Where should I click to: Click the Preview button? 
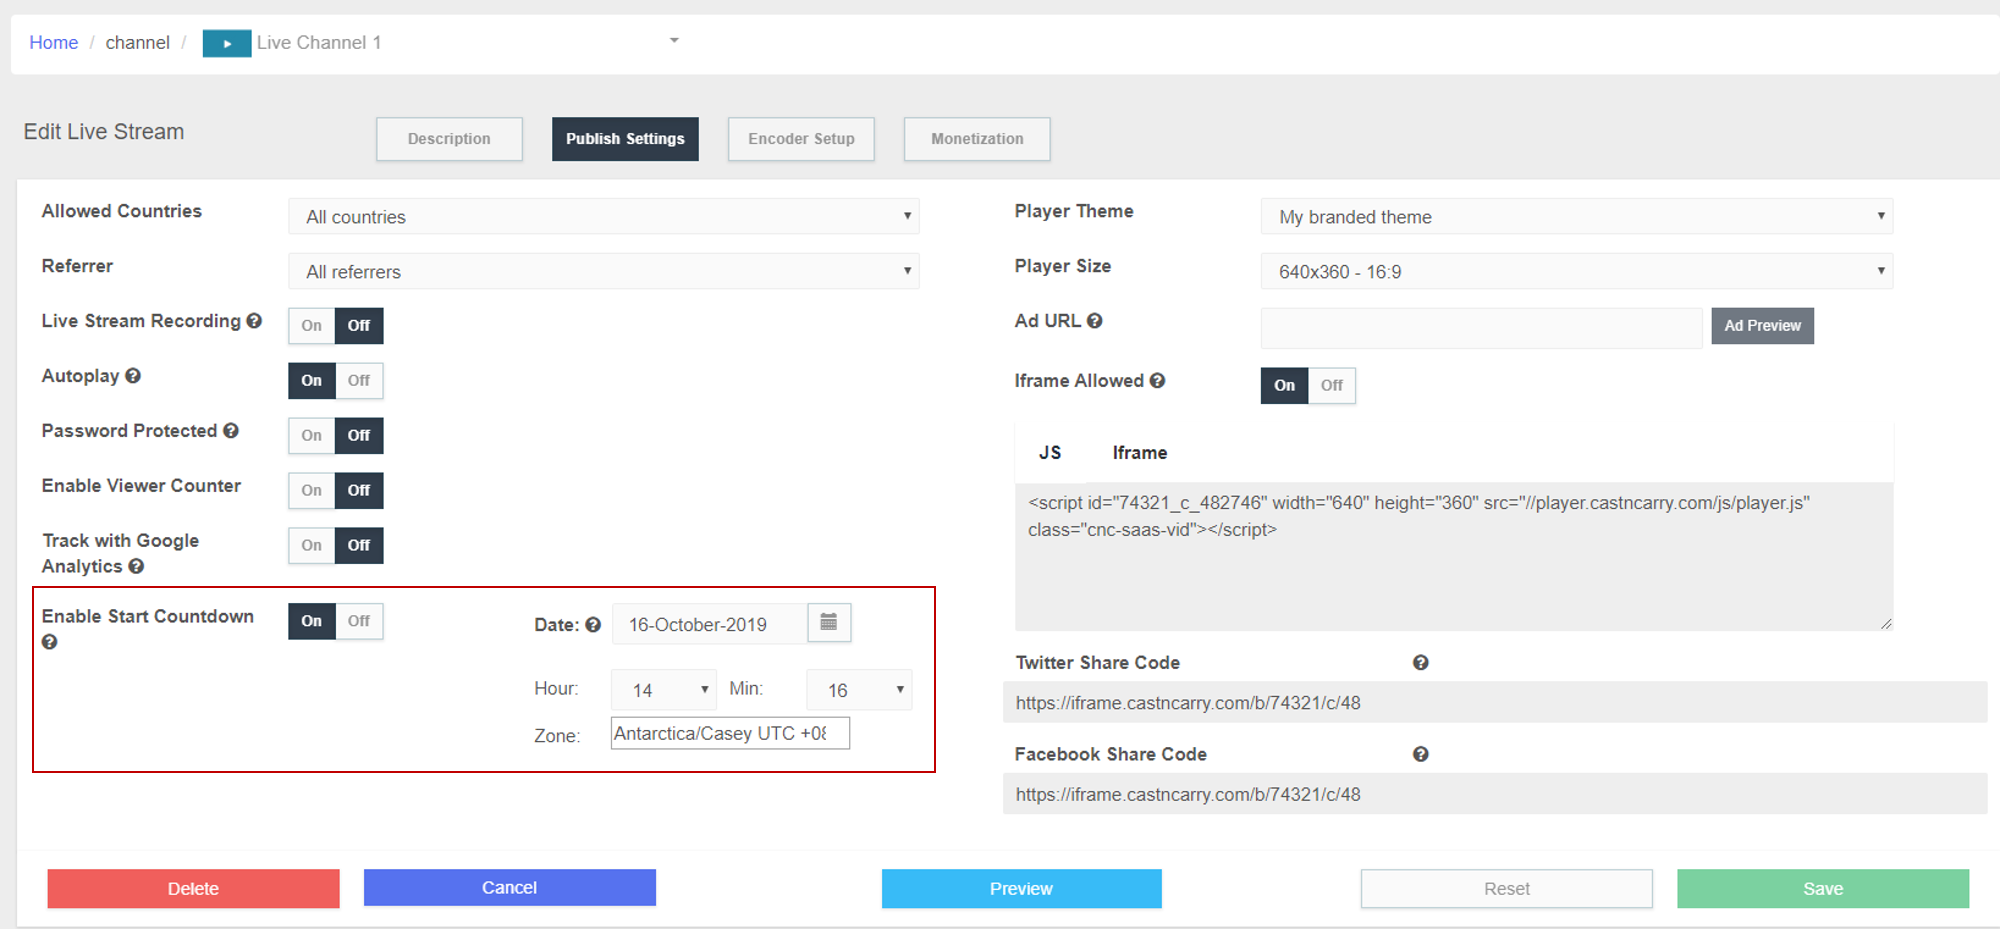click(x=1021, y=889)
